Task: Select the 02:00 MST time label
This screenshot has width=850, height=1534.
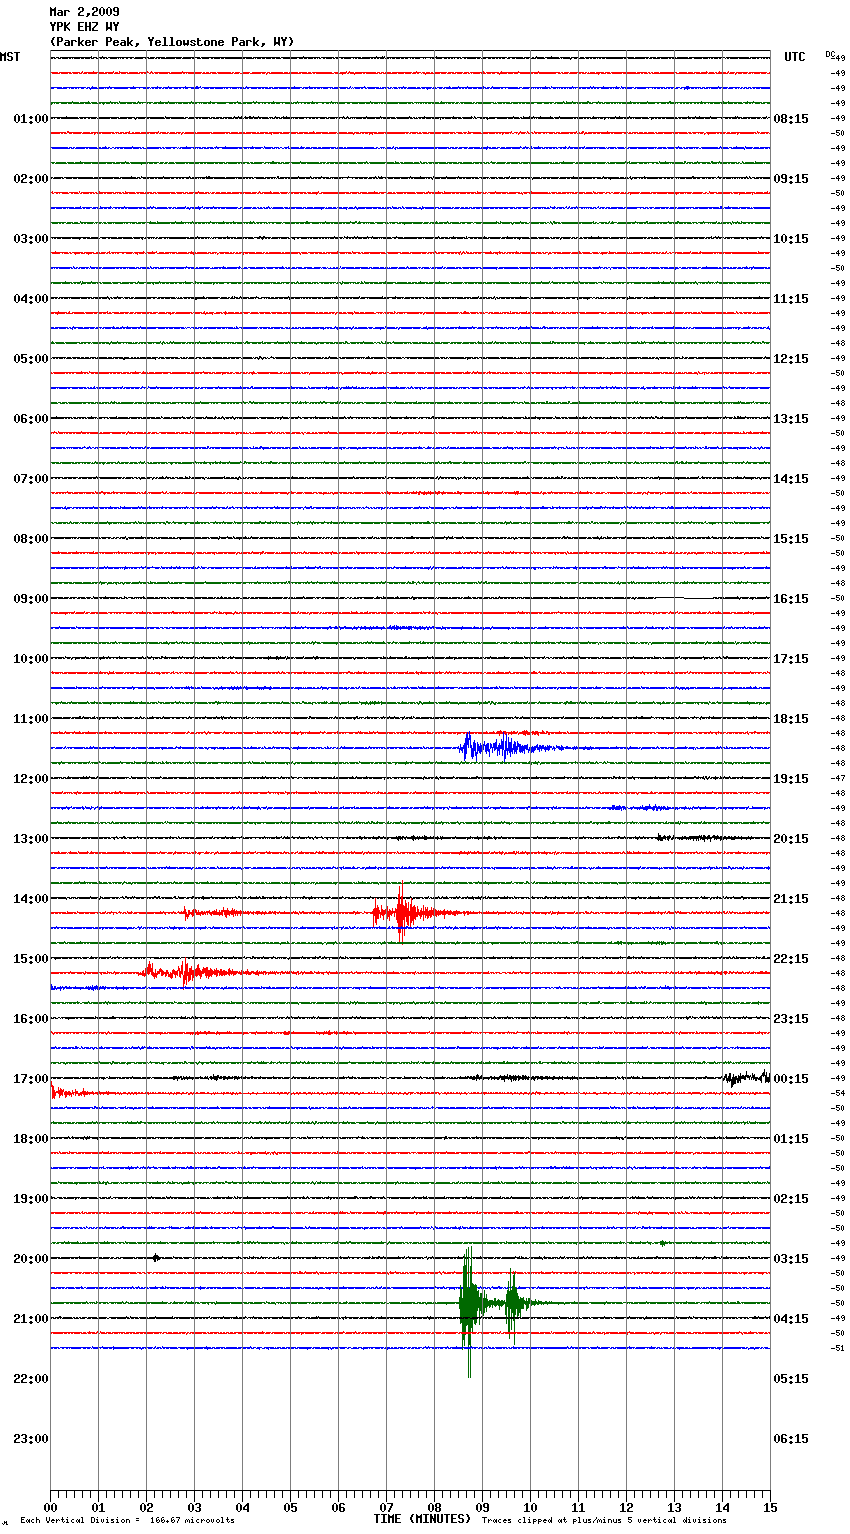Action: point(31,179)
